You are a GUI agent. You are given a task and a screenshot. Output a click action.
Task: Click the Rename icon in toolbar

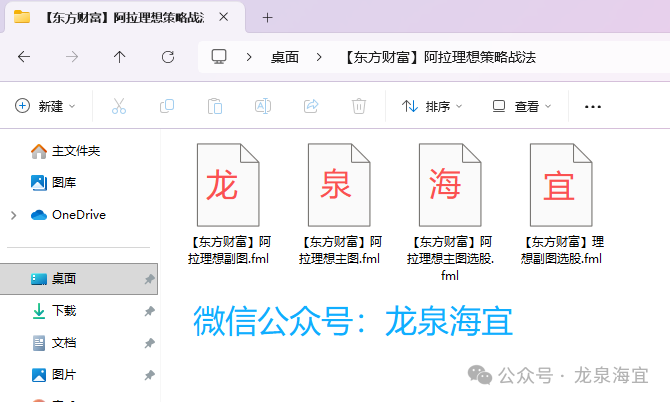[x=263, y=106]
